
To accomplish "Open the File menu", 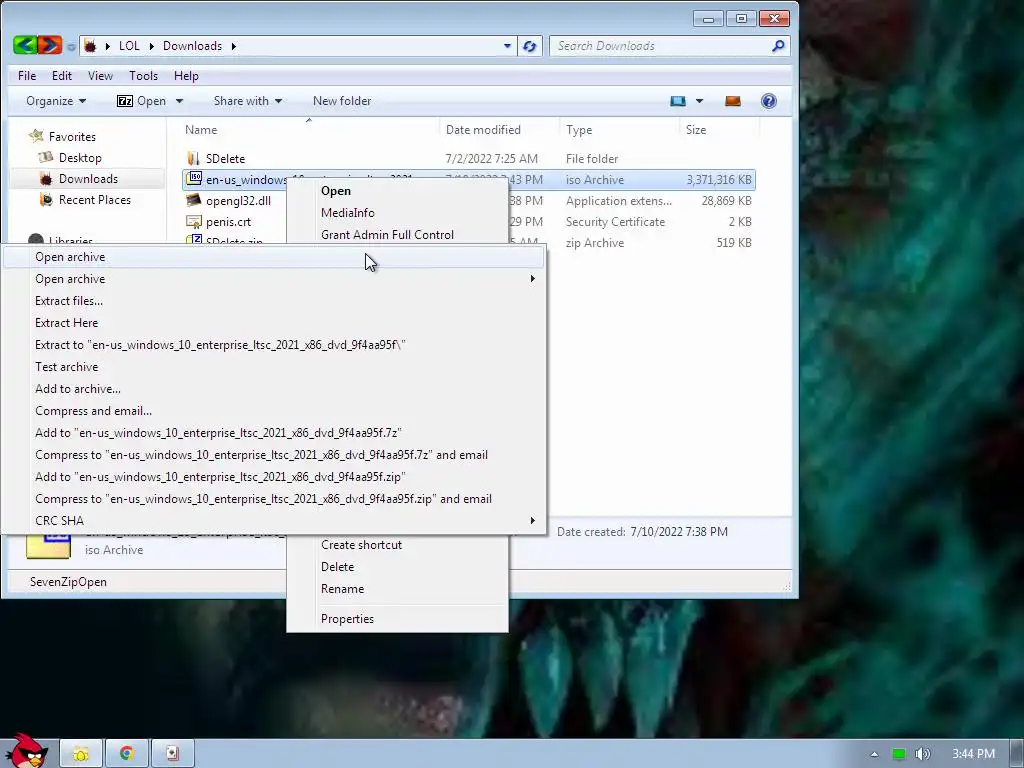I will coord(27,76).
